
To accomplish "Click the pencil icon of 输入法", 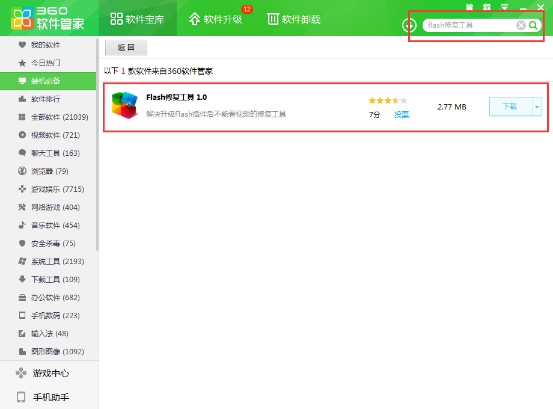I will (x=22, y=333).
